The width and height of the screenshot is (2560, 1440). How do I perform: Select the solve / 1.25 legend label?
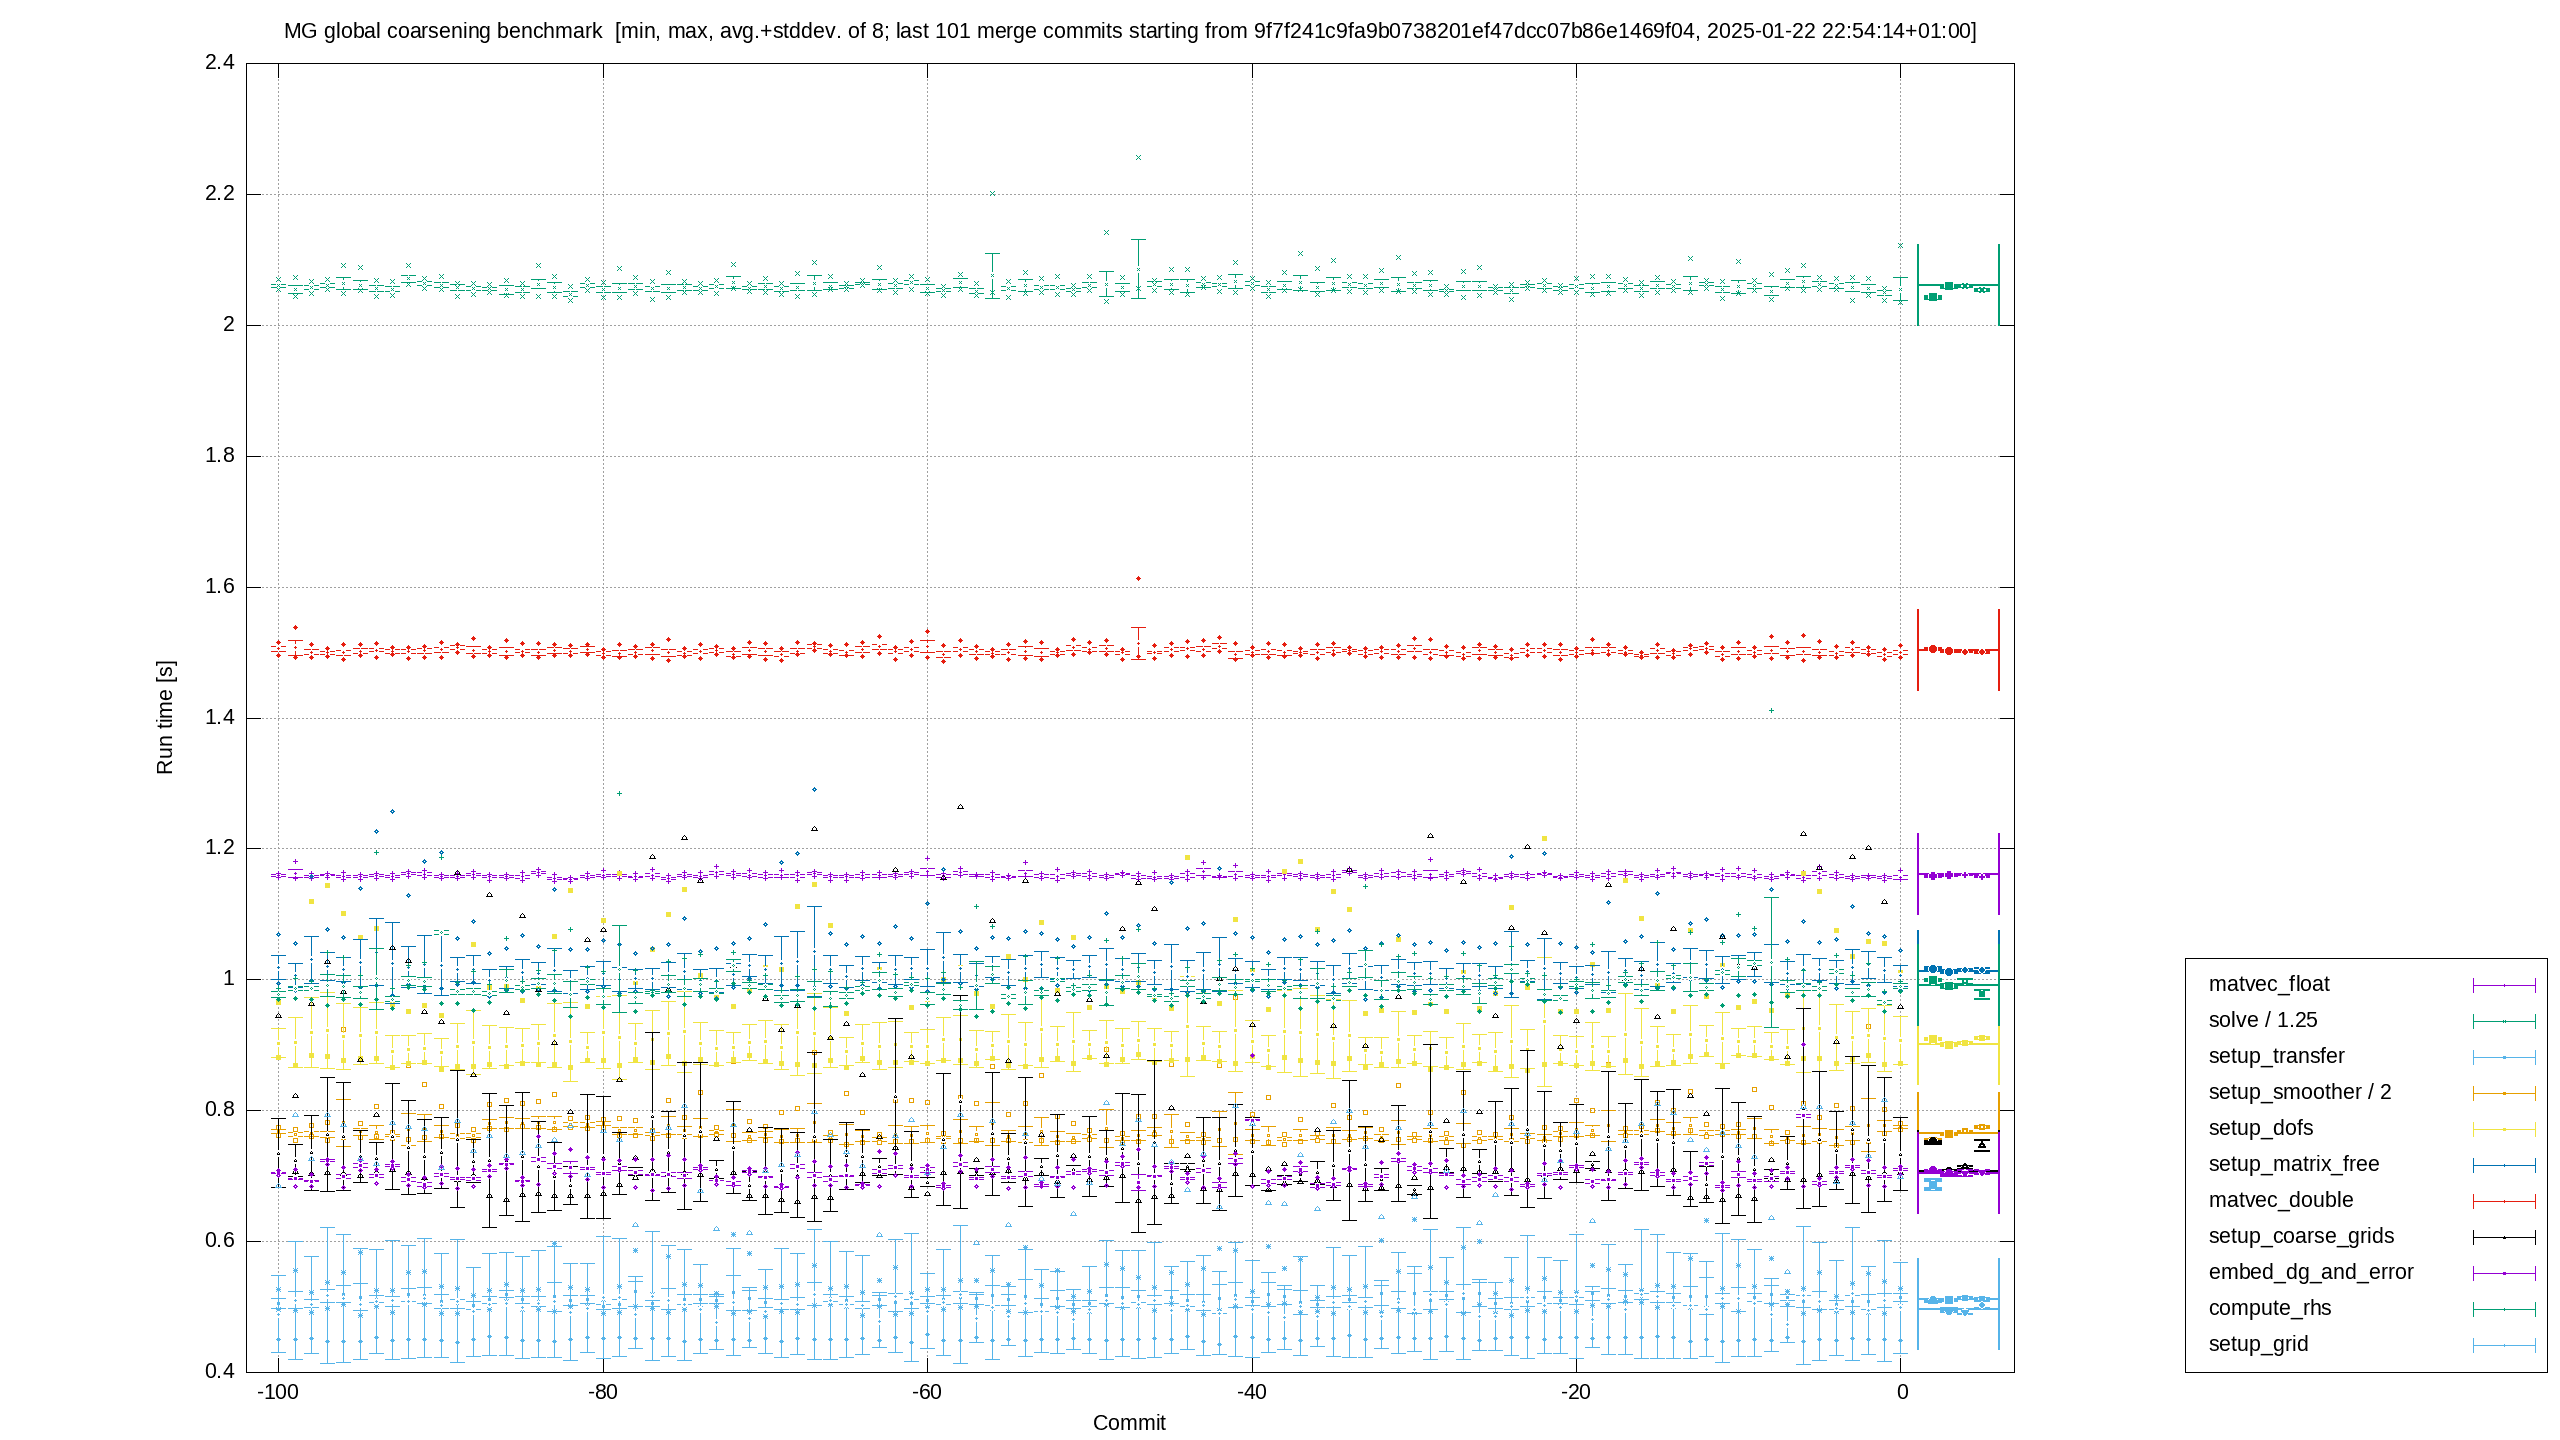[2263, 1020]
